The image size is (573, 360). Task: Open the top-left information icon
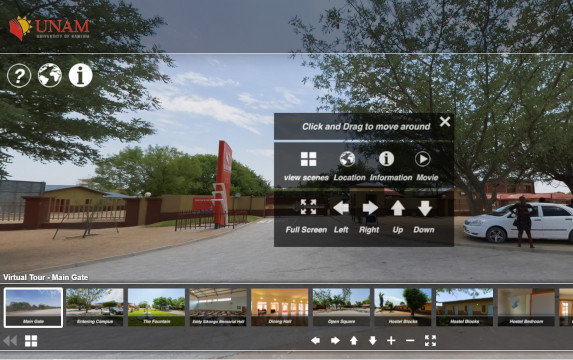(80, 75)
